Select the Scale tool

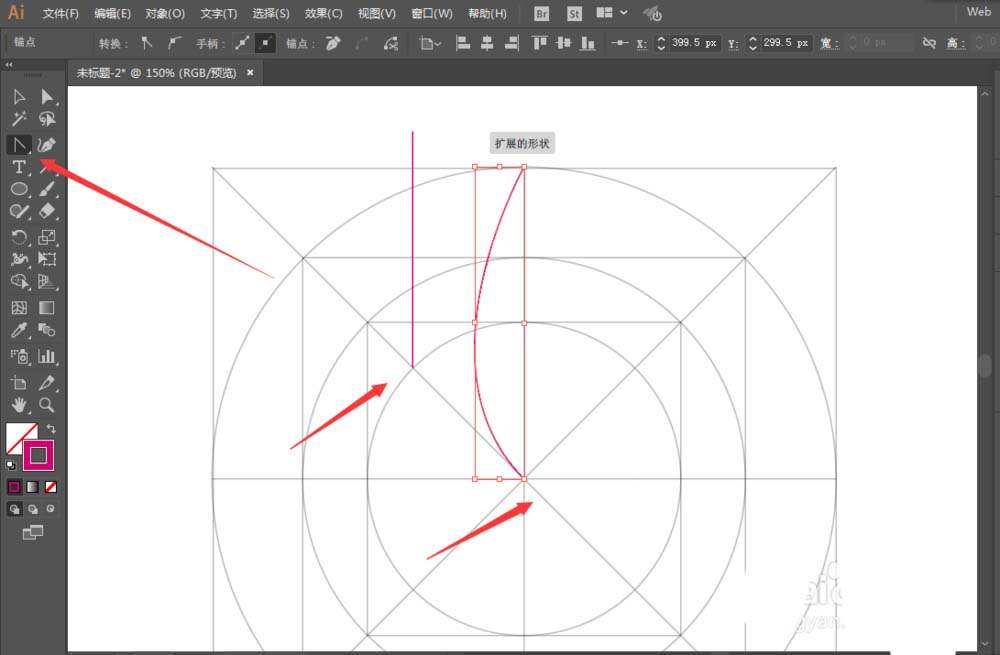pyautogui.click(x=47, y=237)
